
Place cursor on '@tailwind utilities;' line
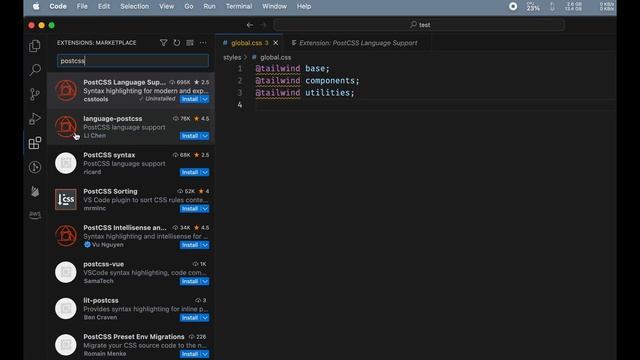click(305, 93)
